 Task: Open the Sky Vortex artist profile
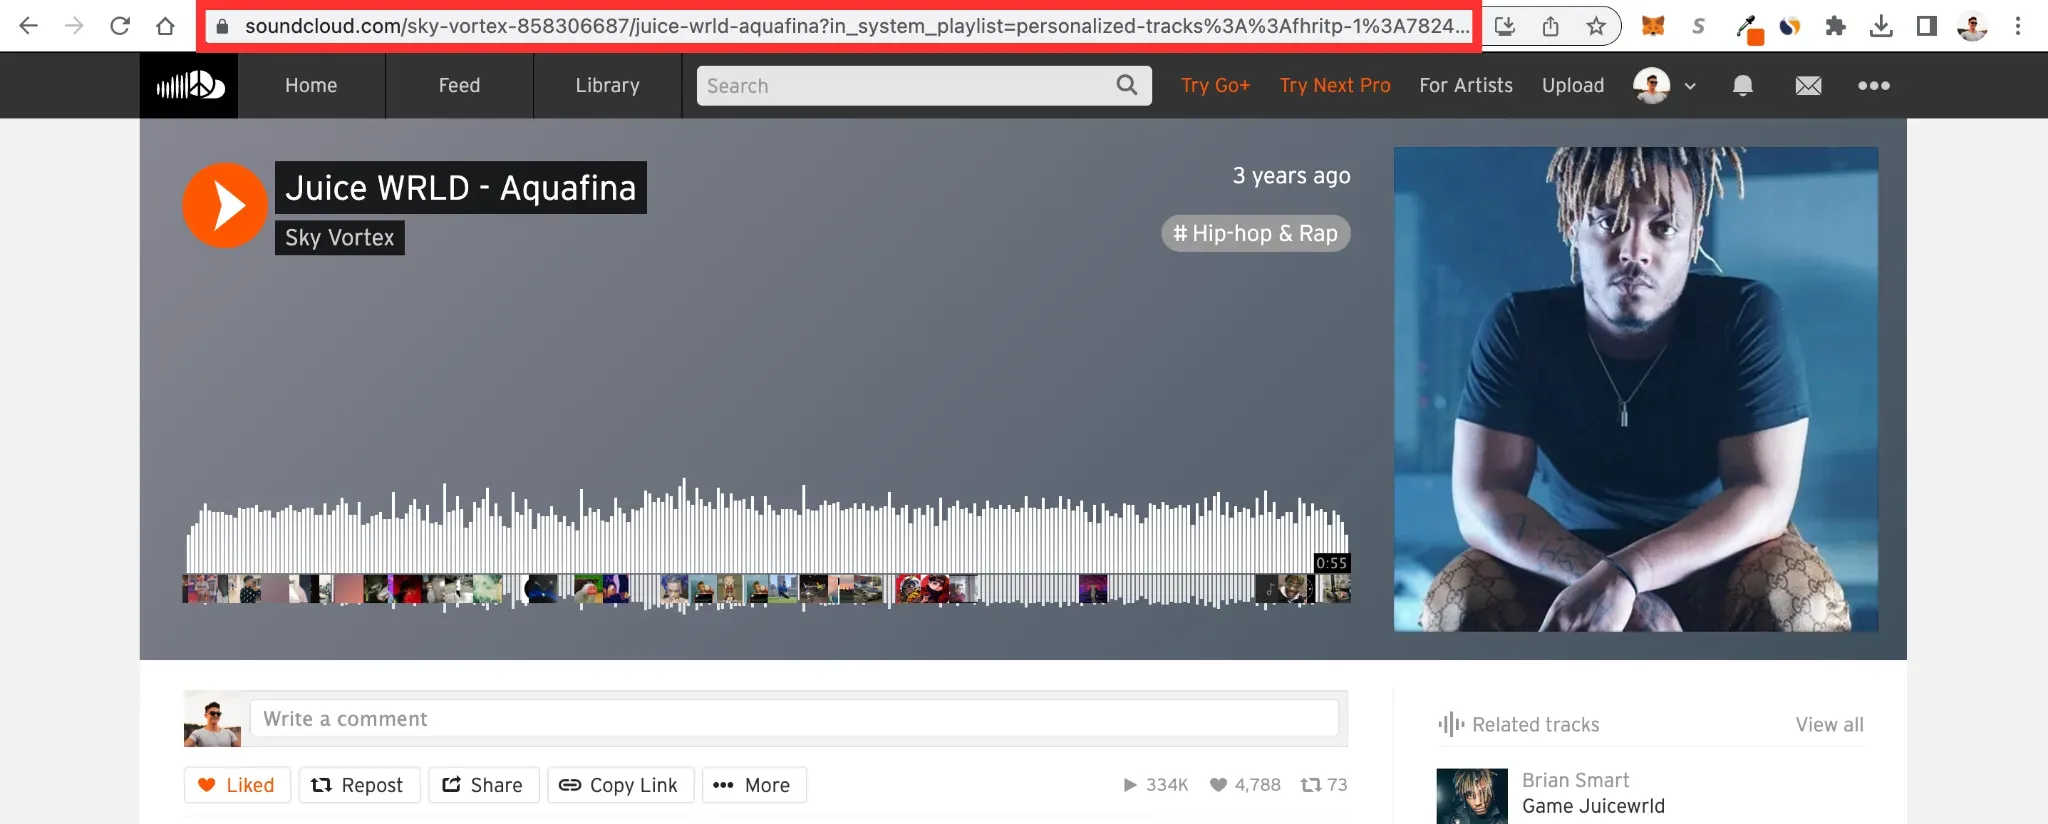tap(340, 237)
